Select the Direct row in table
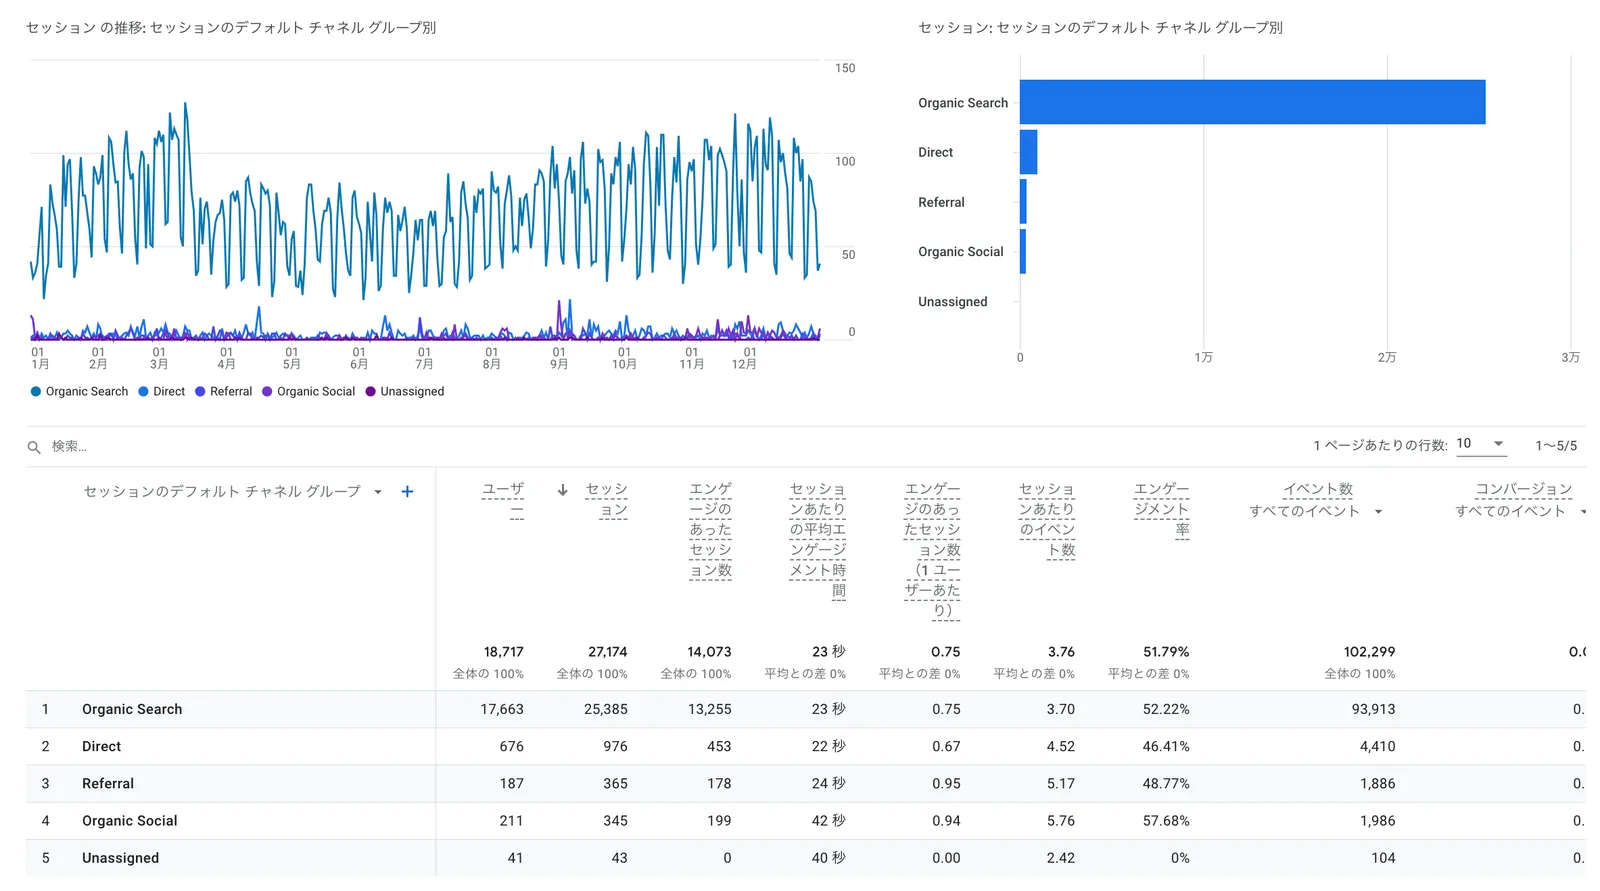Screen dimensions: 1600x891 click(x=101, y=746)
